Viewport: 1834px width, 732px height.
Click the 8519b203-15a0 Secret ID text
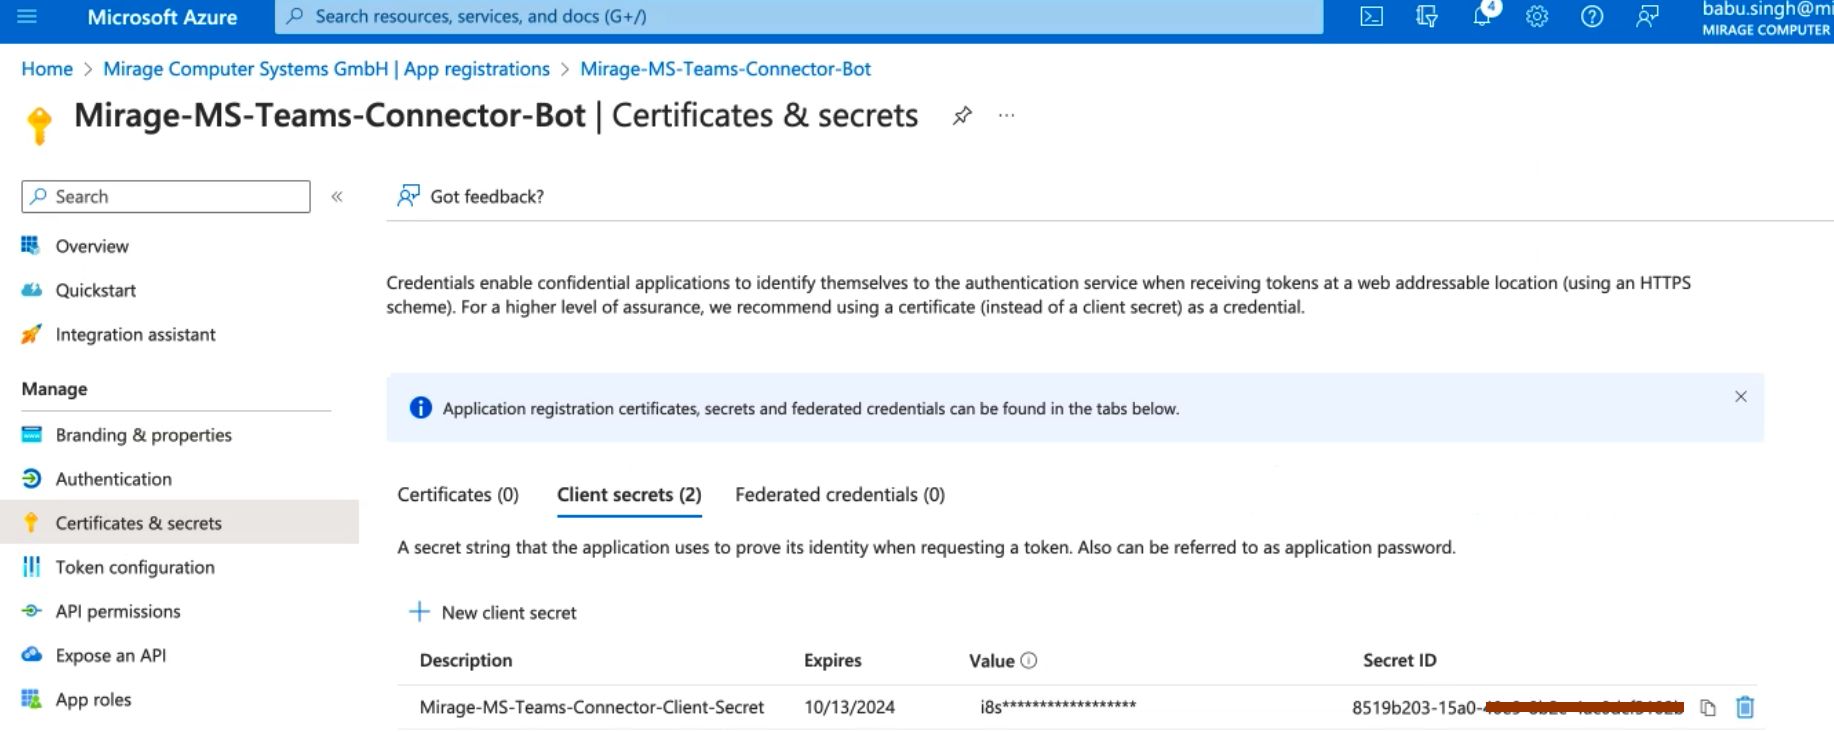(1517, 708)
